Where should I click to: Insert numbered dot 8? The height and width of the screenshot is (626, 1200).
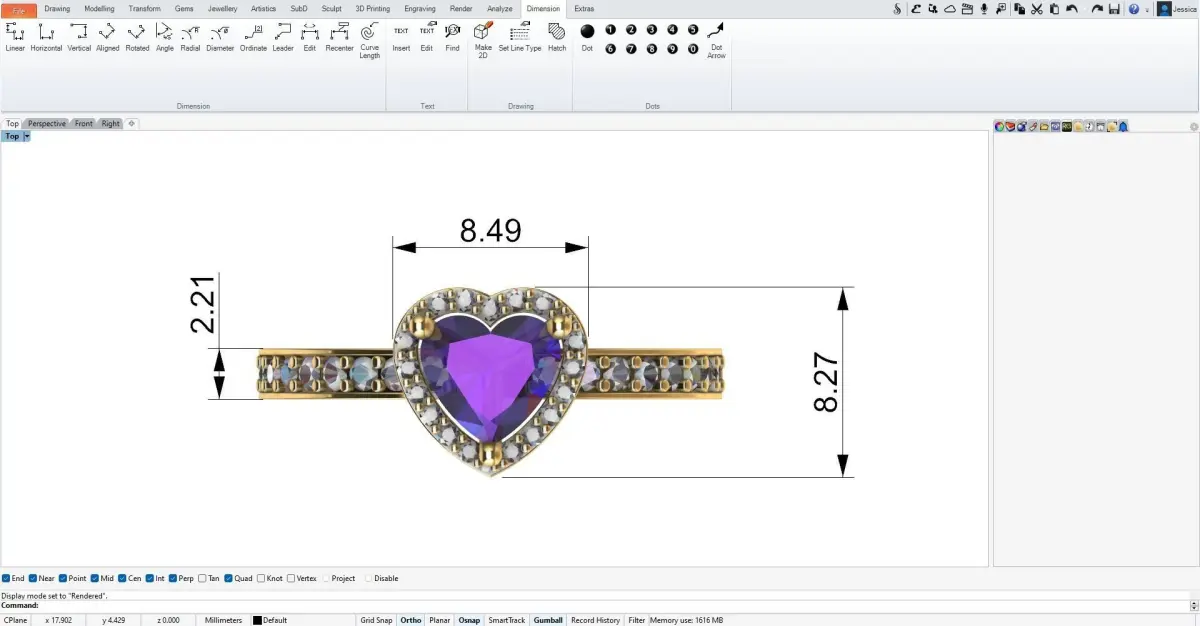652,48
